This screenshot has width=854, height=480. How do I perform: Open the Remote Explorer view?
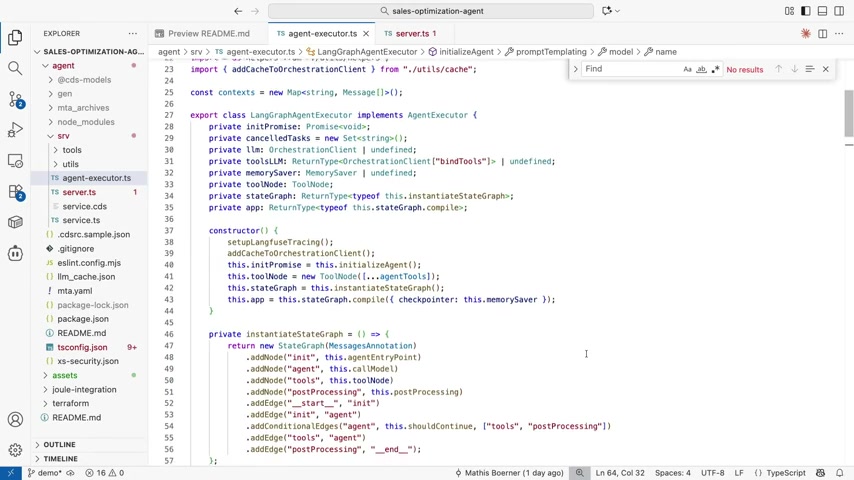point(15,161)
